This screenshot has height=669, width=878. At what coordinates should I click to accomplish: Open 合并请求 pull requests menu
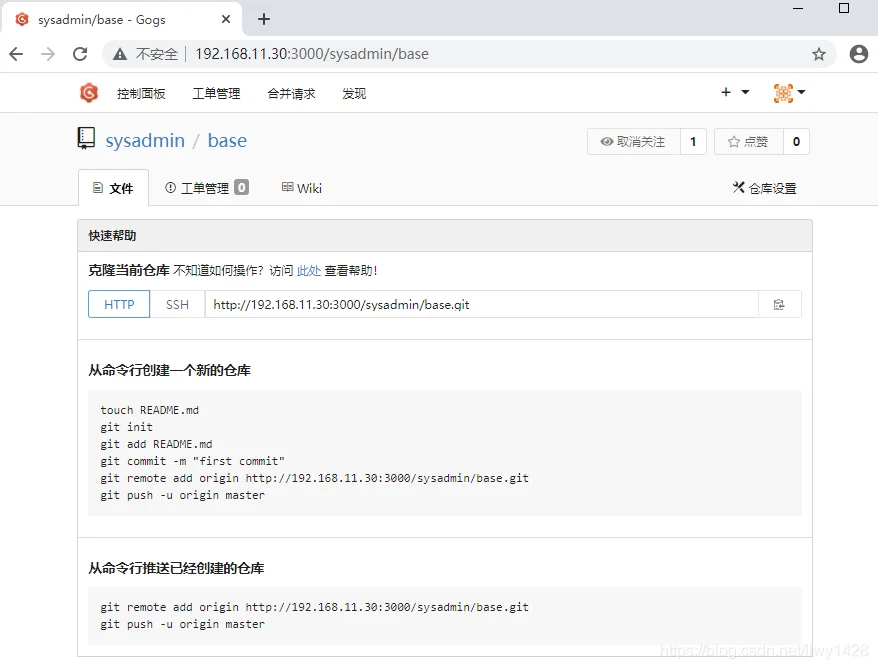(x=291, y=93)
